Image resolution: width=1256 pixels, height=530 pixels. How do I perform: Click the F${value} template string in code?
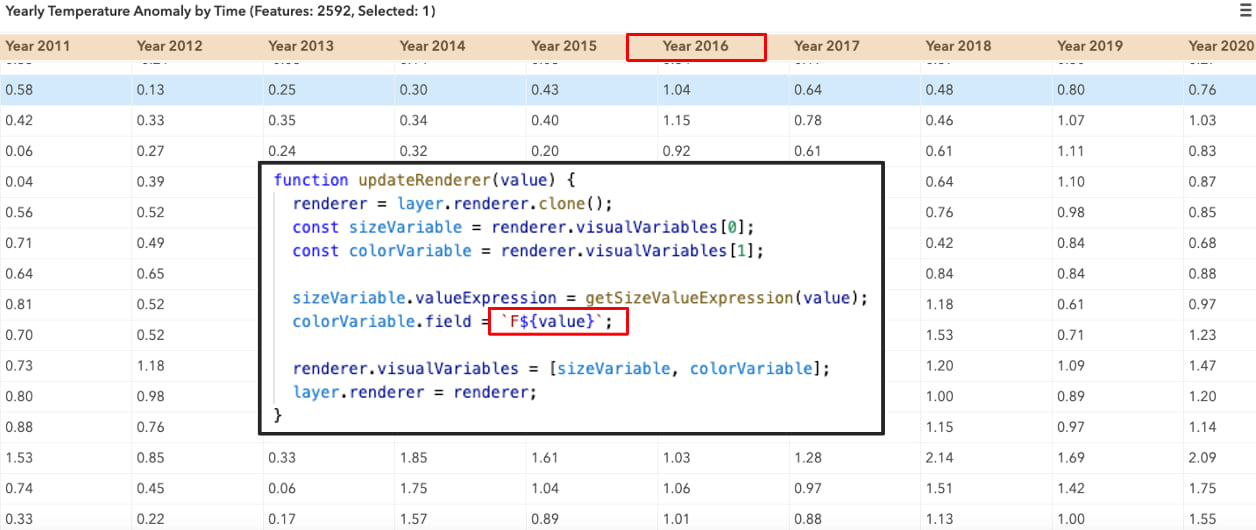pos(565,321)
